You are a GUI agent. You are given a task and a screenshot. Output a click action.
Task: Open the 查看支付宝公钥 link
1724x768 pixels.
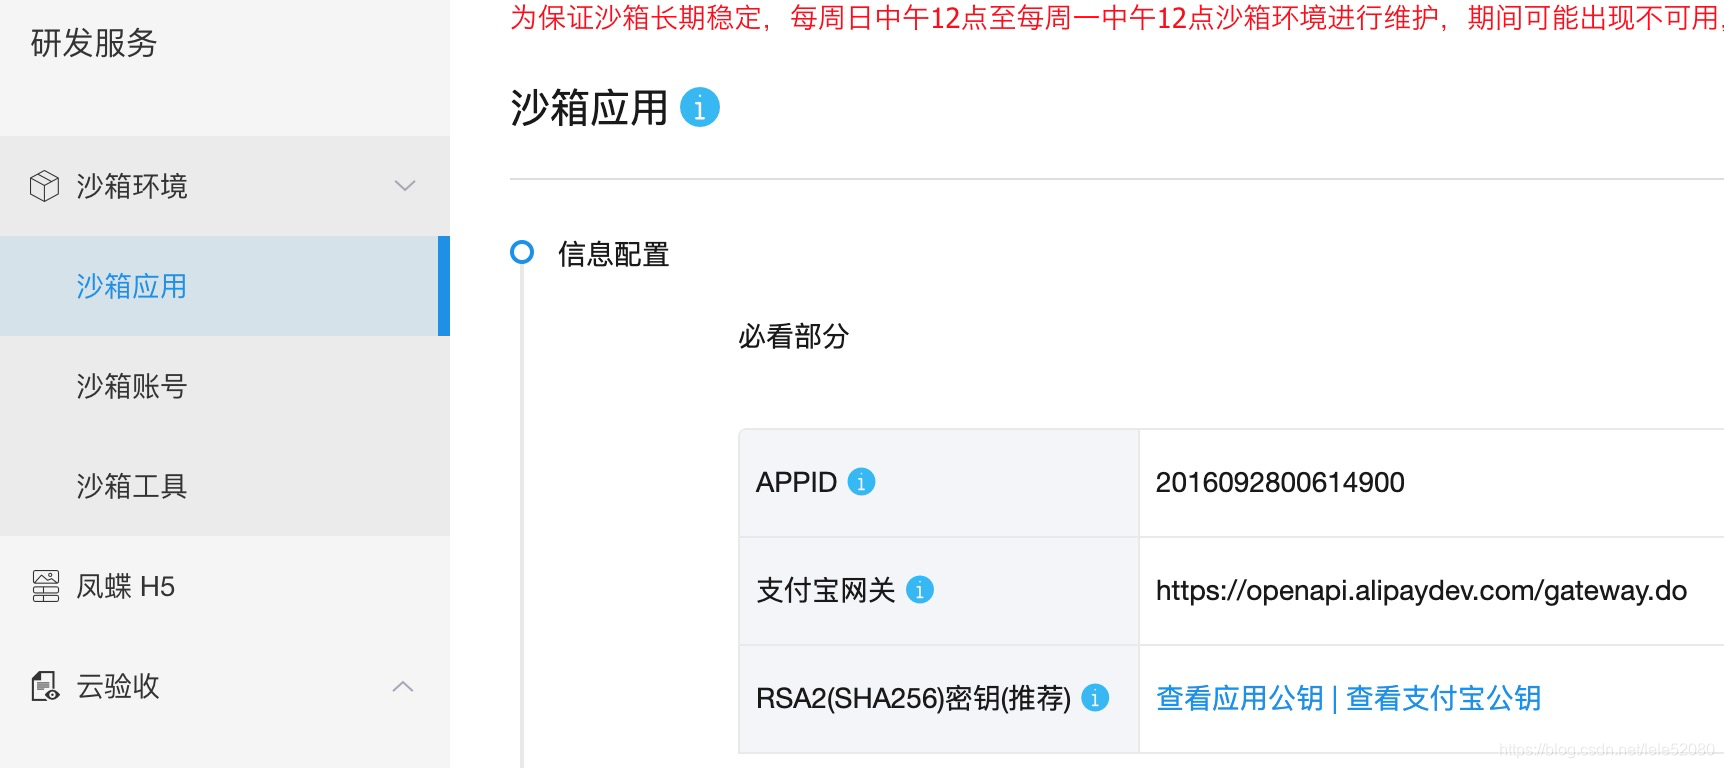tap(1444, 698)
